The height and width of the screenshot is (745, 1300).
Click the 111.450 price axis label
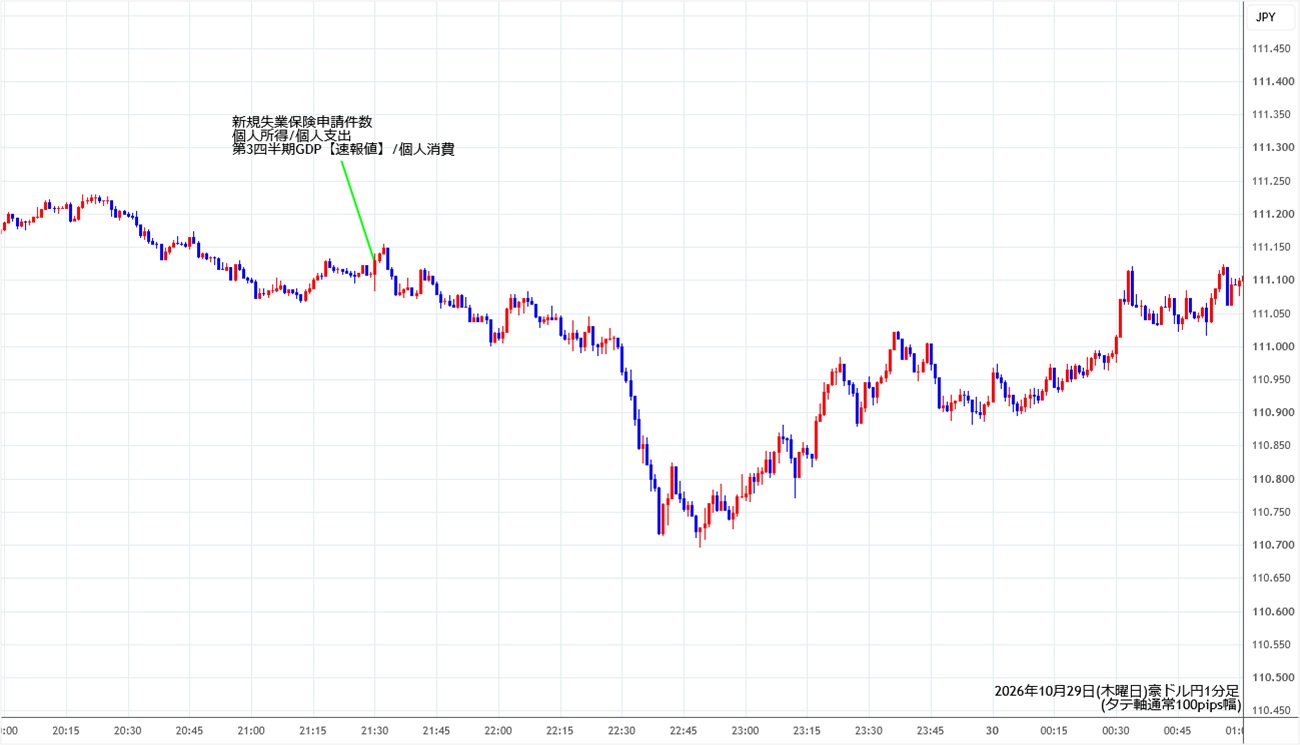(1270, 50)
